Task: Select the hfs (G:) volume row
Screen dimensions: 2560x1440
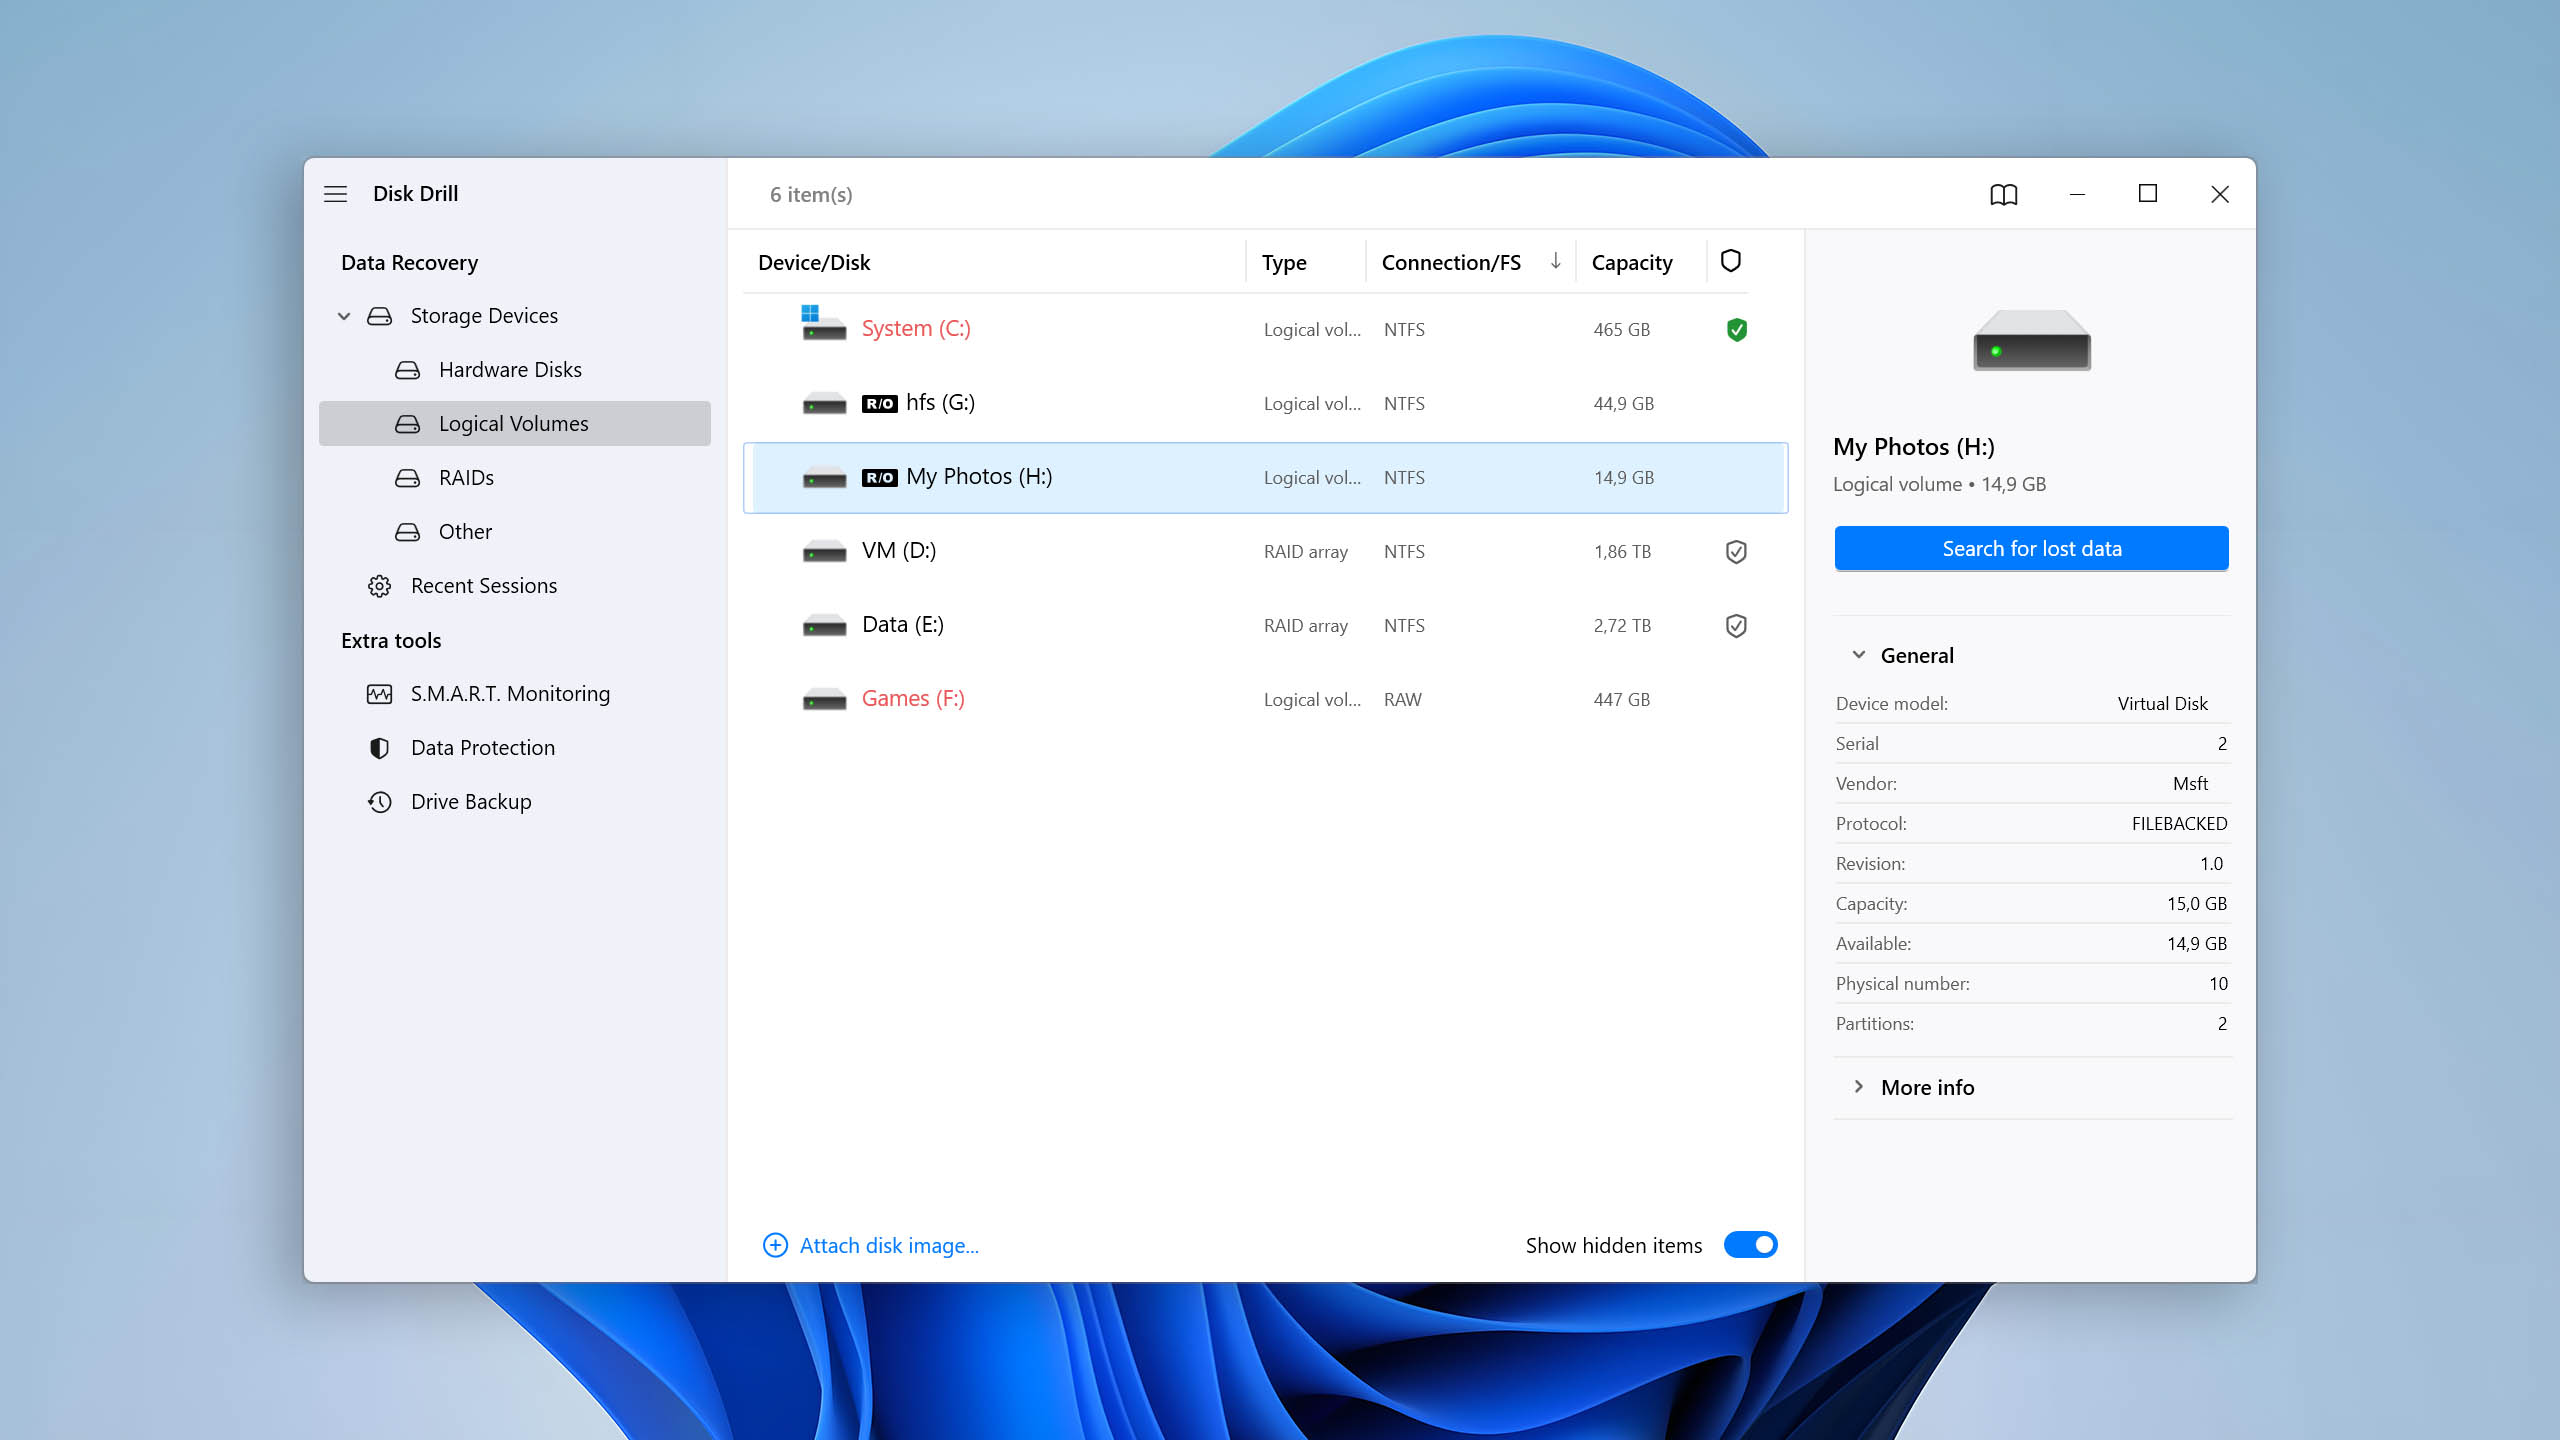Action: (1266, 404)
